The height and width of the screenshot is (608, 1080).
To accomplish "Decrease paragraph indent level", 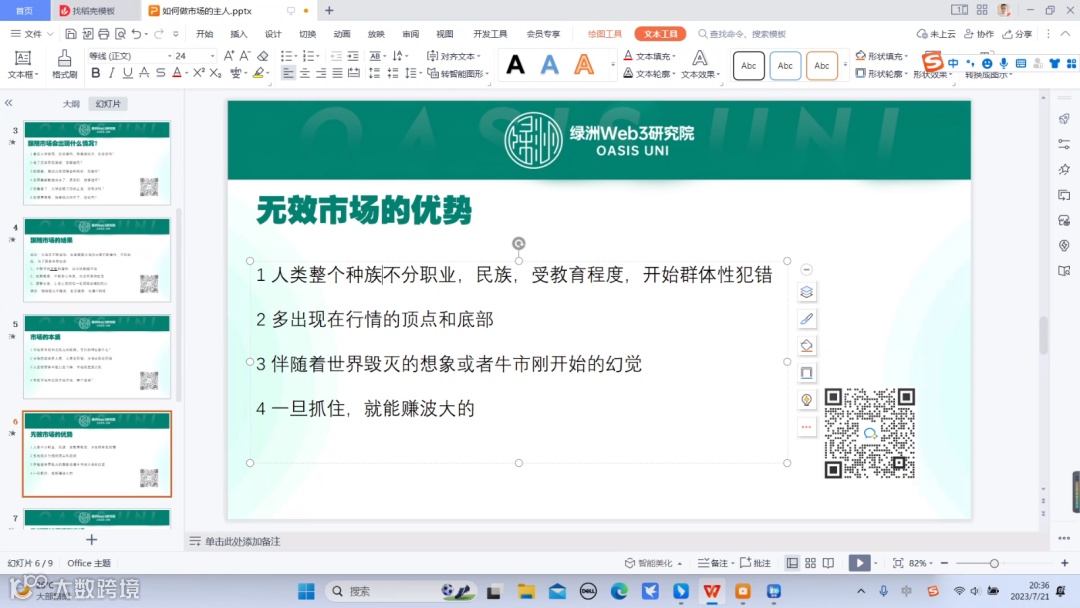I will coord(336,56).
